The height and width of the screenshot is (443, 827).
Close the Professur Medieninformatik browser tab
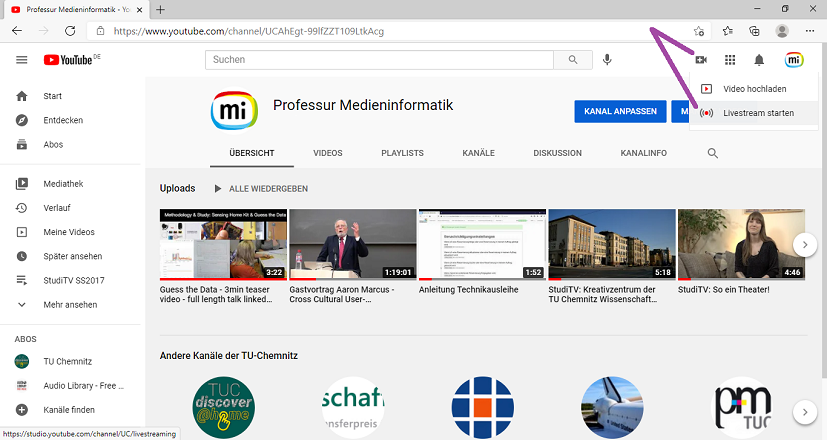tap(139, 9)
